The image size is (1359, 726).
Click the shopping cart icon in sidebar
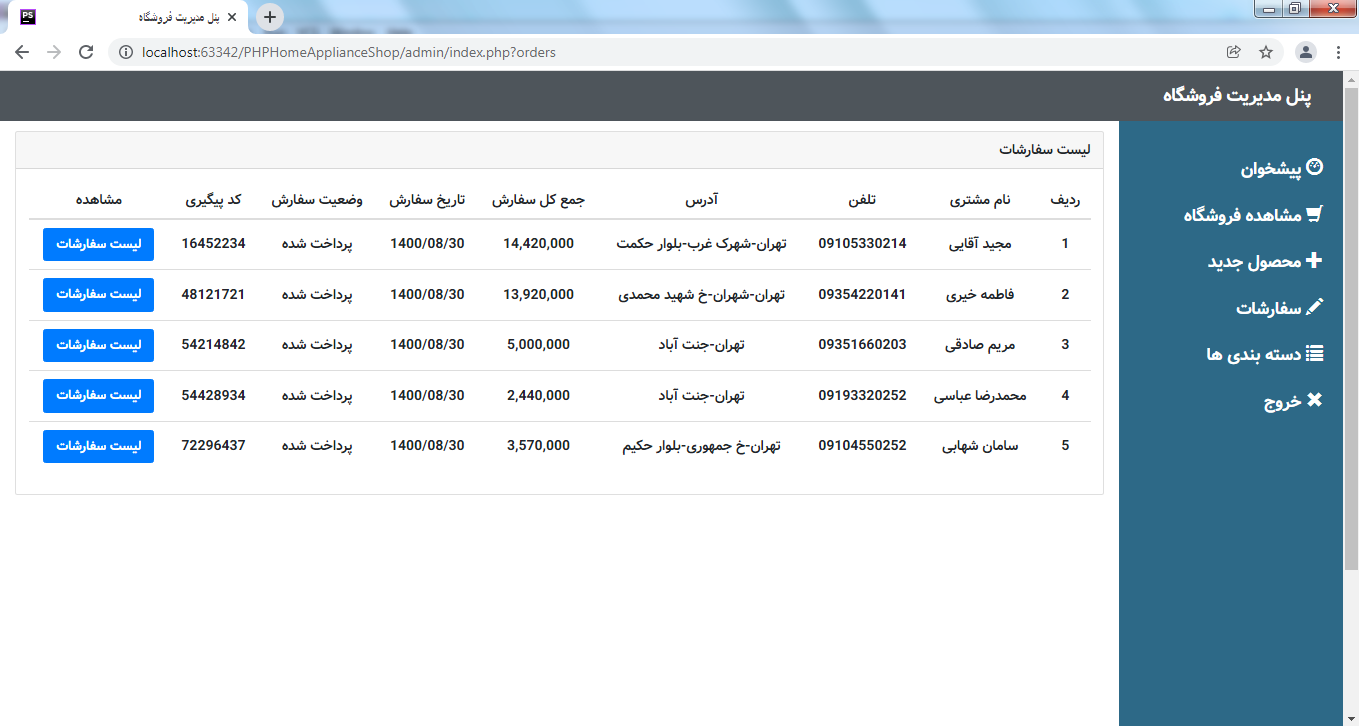click(1314, 214)
